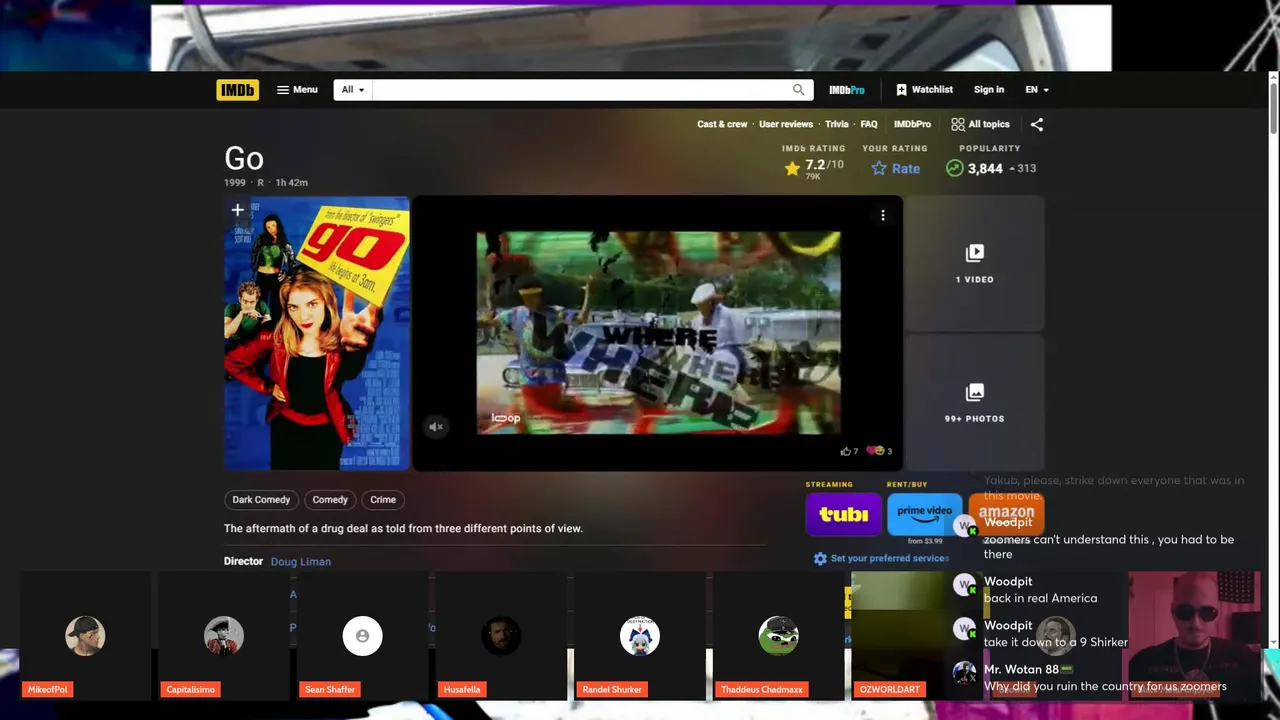
Task: Select the Capitalisimo participant avatar
Action: coord(223,636)
